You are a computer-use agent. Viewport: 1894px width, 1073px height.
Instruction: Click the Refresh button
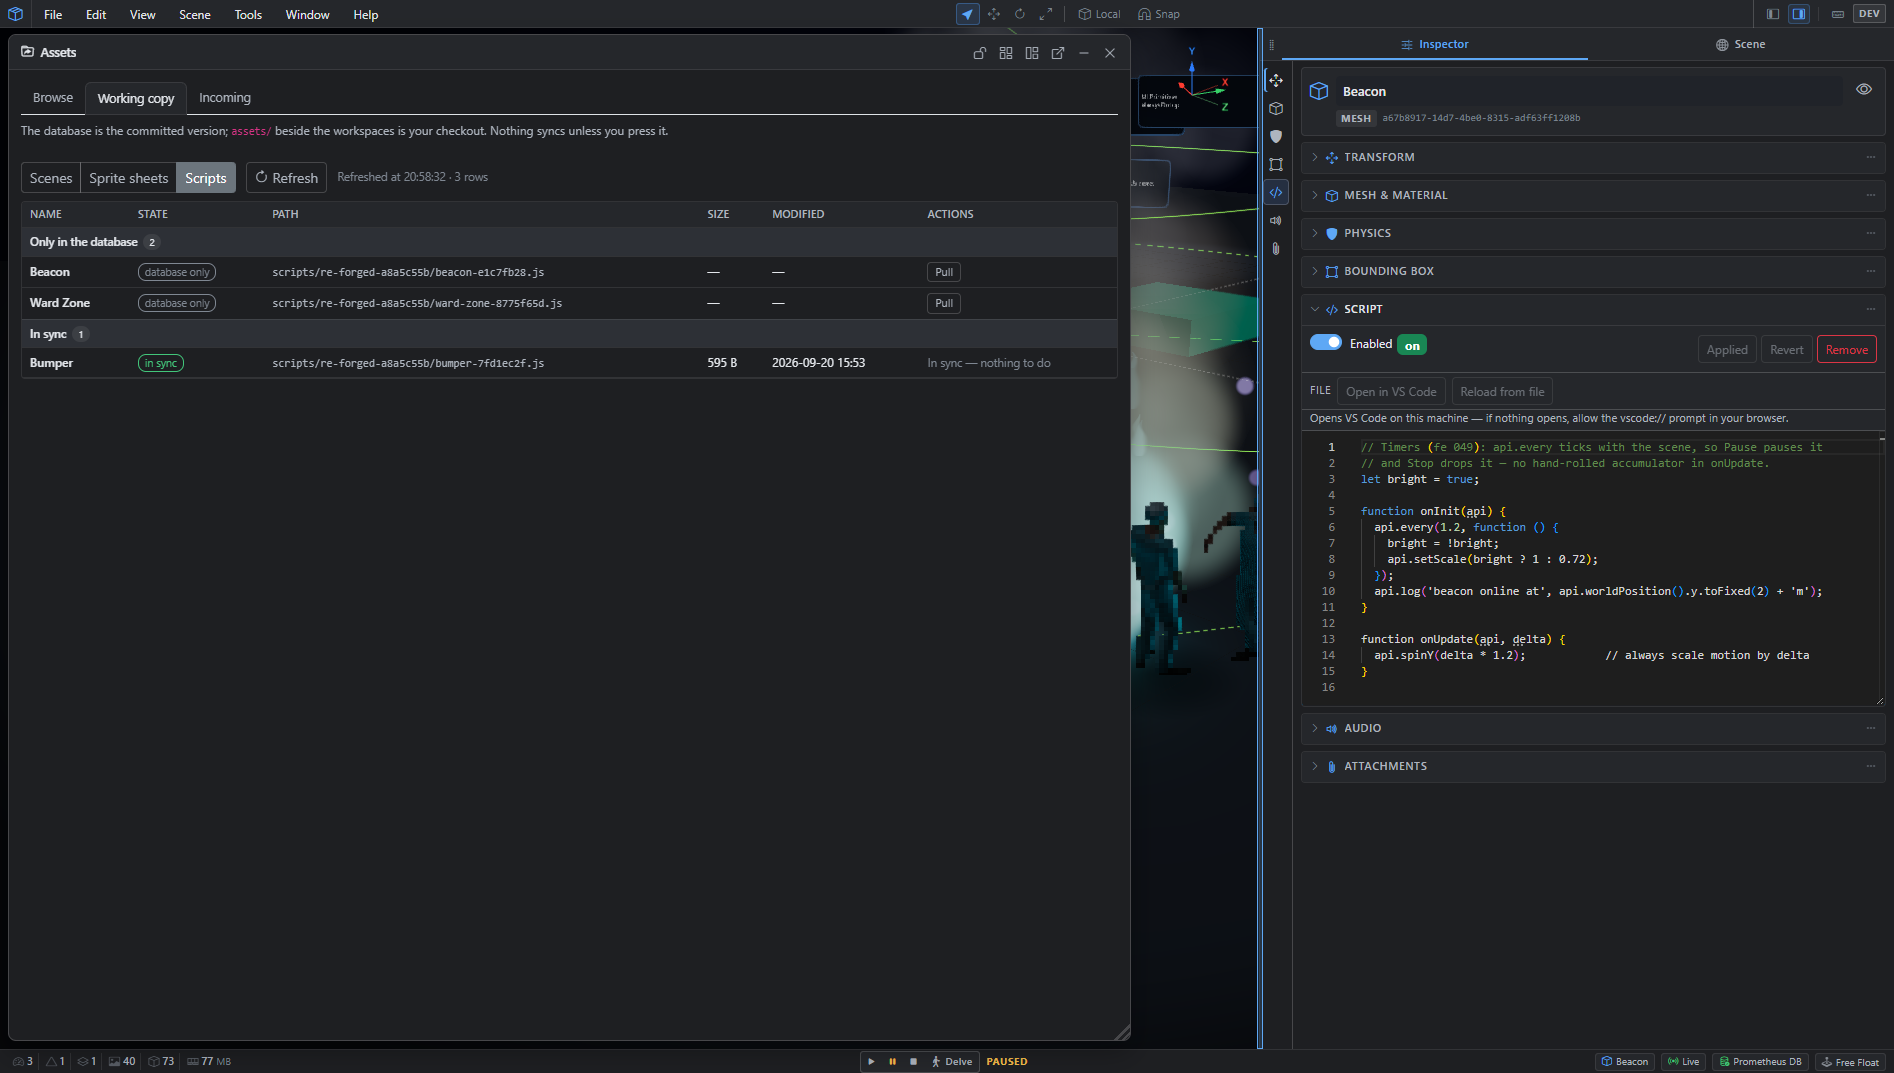point(287,178)
